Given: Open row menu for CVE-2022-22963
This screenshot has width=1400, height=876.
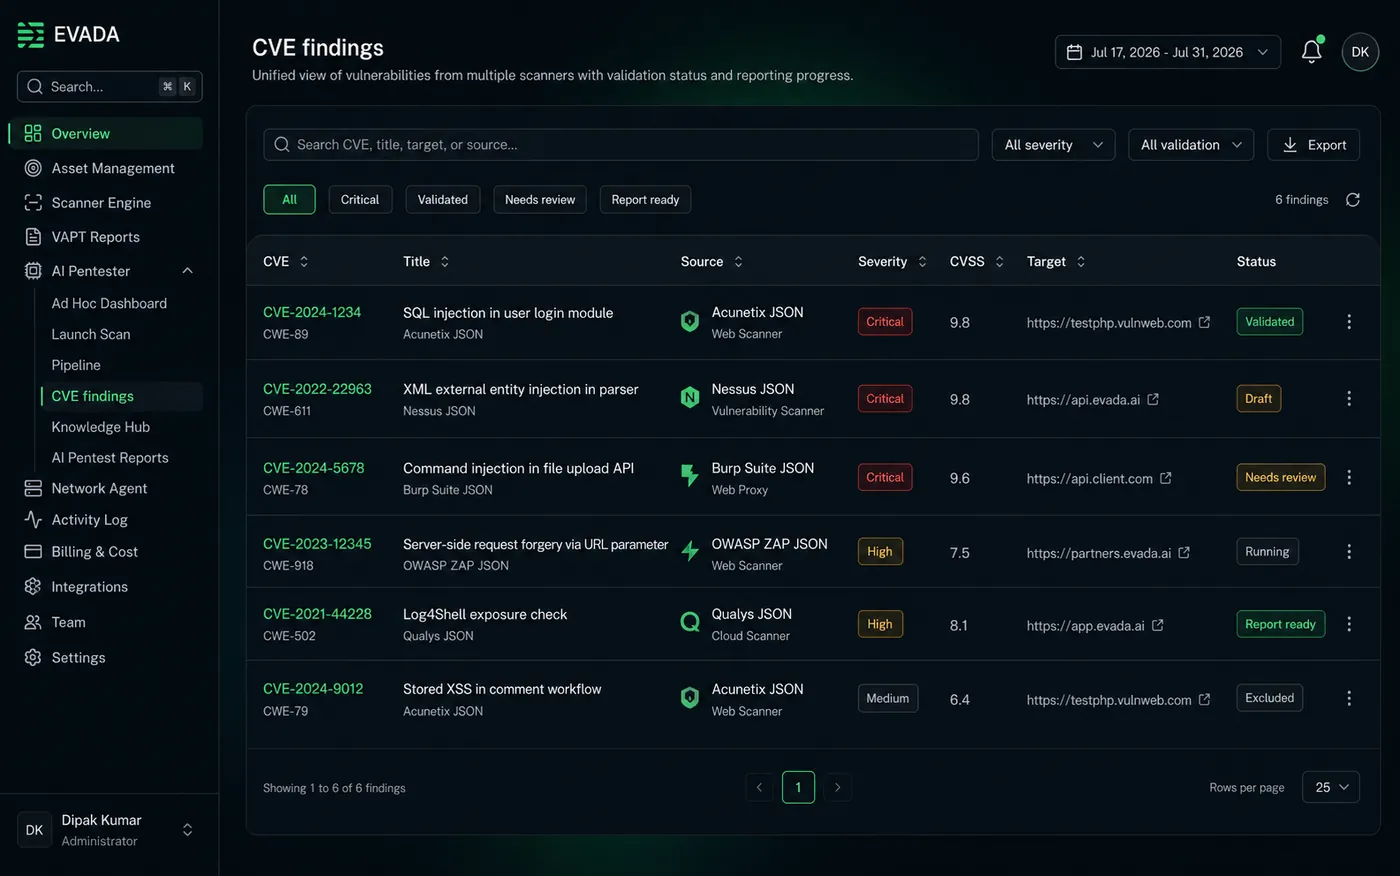Looking at the screenshot, I should coord(1349,399).
